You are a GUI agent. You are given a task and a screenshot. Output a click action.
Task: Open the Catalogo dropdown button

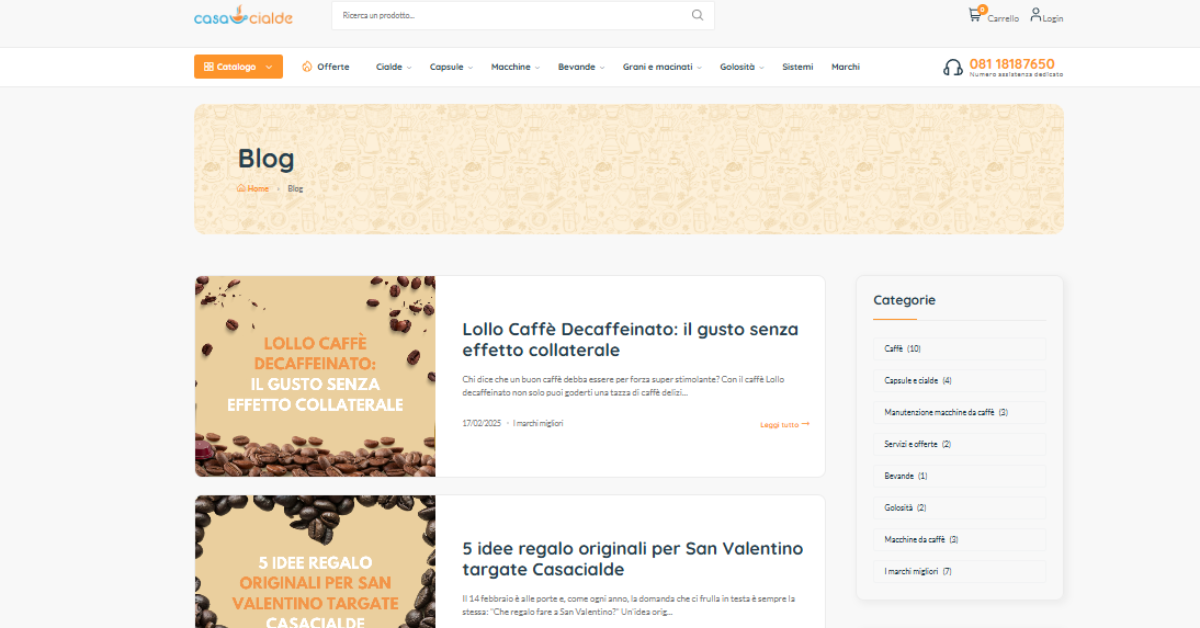pos(238,66)
